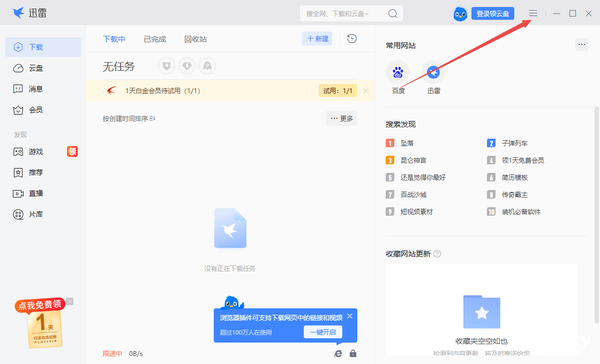Open download history clock icon
Screen dimensions: 600x364
[352, 39]
